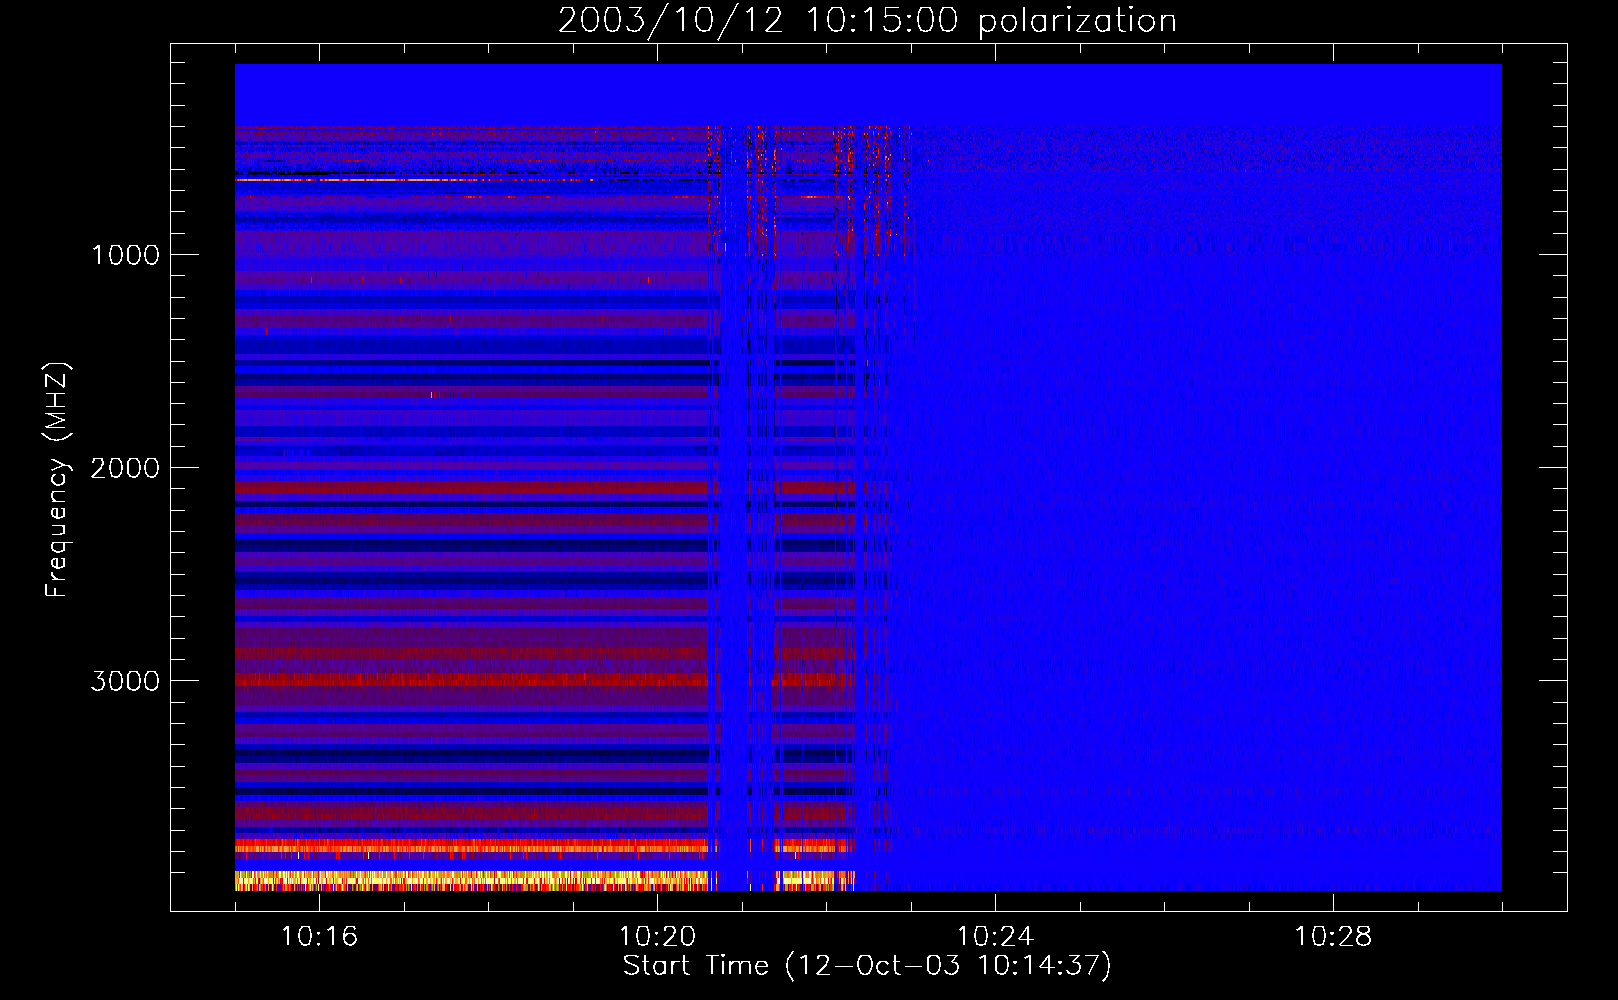This screenshot has height=1000, width=1618.
Task: Click the "Frequency (MHZ)" axis label
Action: (57, 480)
